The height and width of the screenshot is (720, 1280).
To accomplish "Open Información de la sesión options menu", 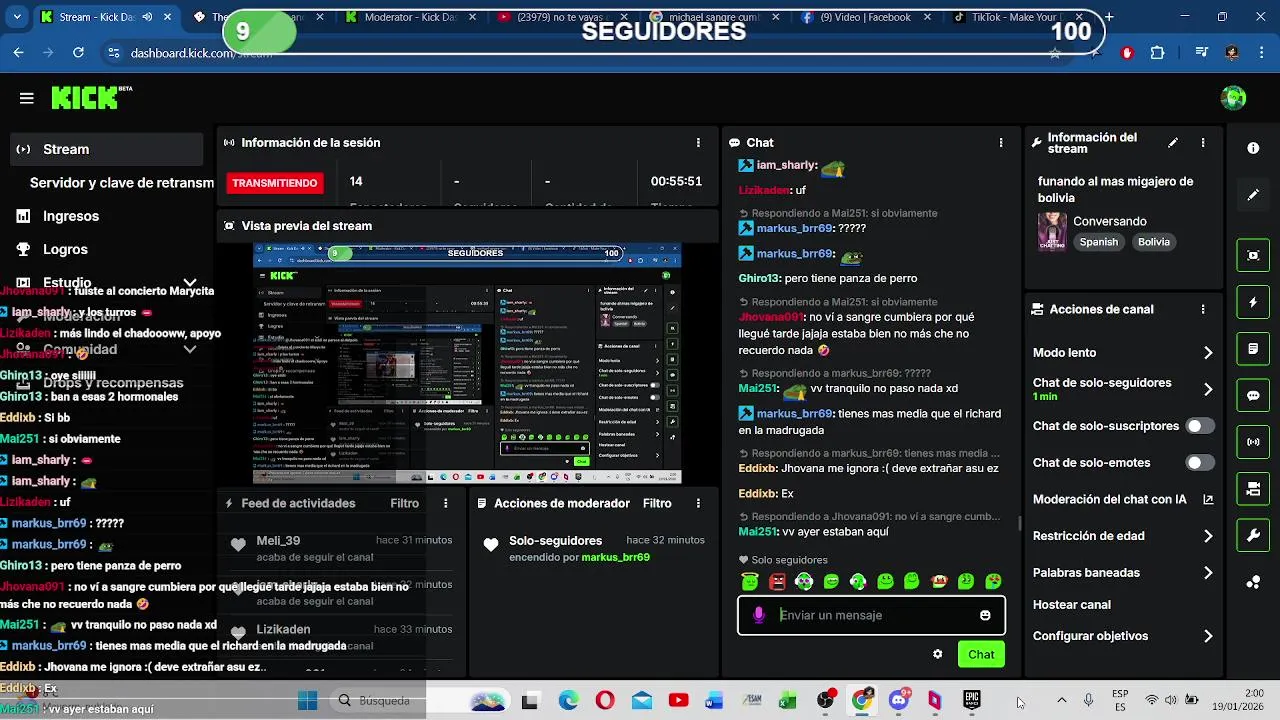I will (x=698, y=143).
